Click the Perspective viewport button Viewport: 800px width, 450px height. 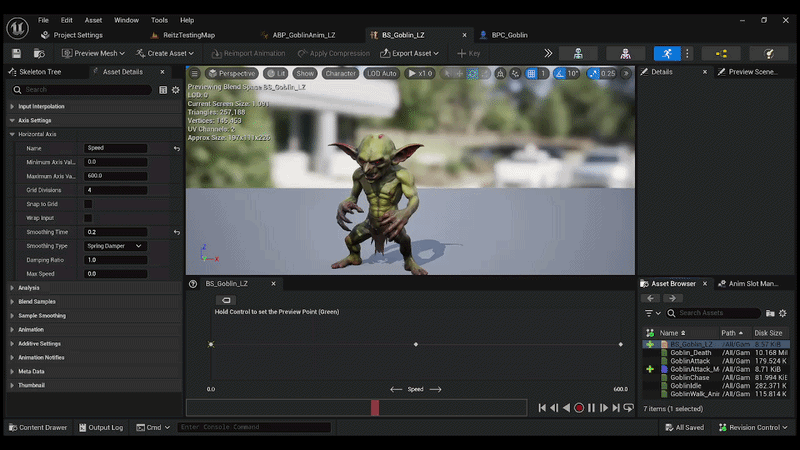tap(232, 73)
